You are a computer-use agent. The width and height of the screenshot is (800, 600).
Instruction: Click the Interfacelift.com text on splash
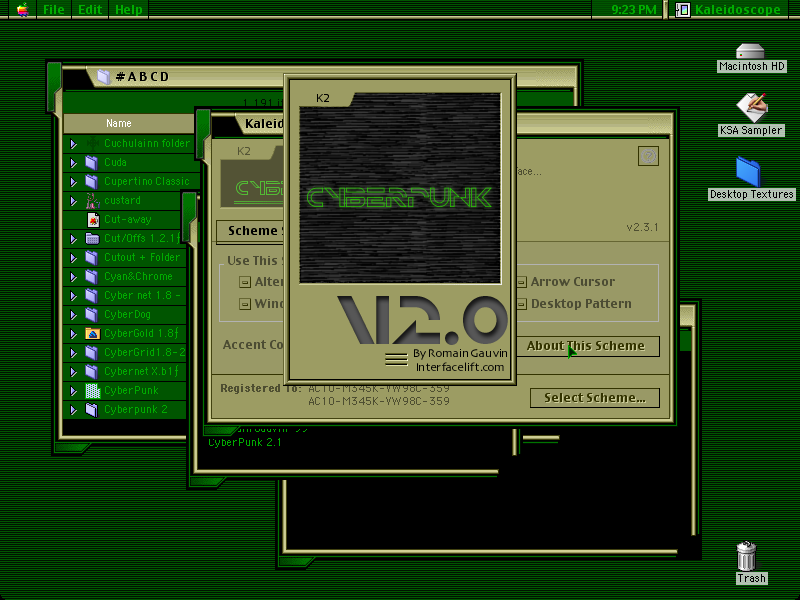point(460,367)
